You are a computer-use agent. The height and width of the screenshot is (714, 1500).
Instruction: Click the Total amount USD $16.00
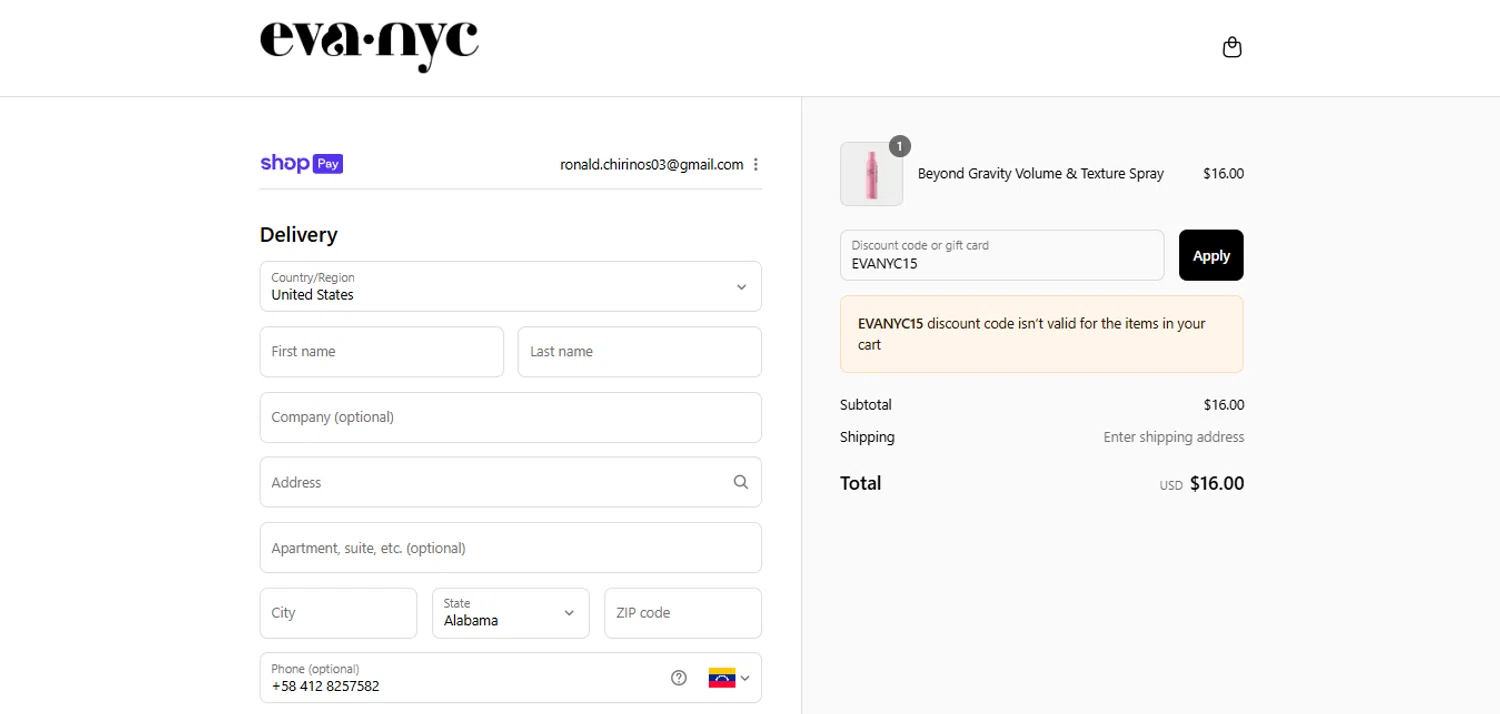click(1202, 484)
